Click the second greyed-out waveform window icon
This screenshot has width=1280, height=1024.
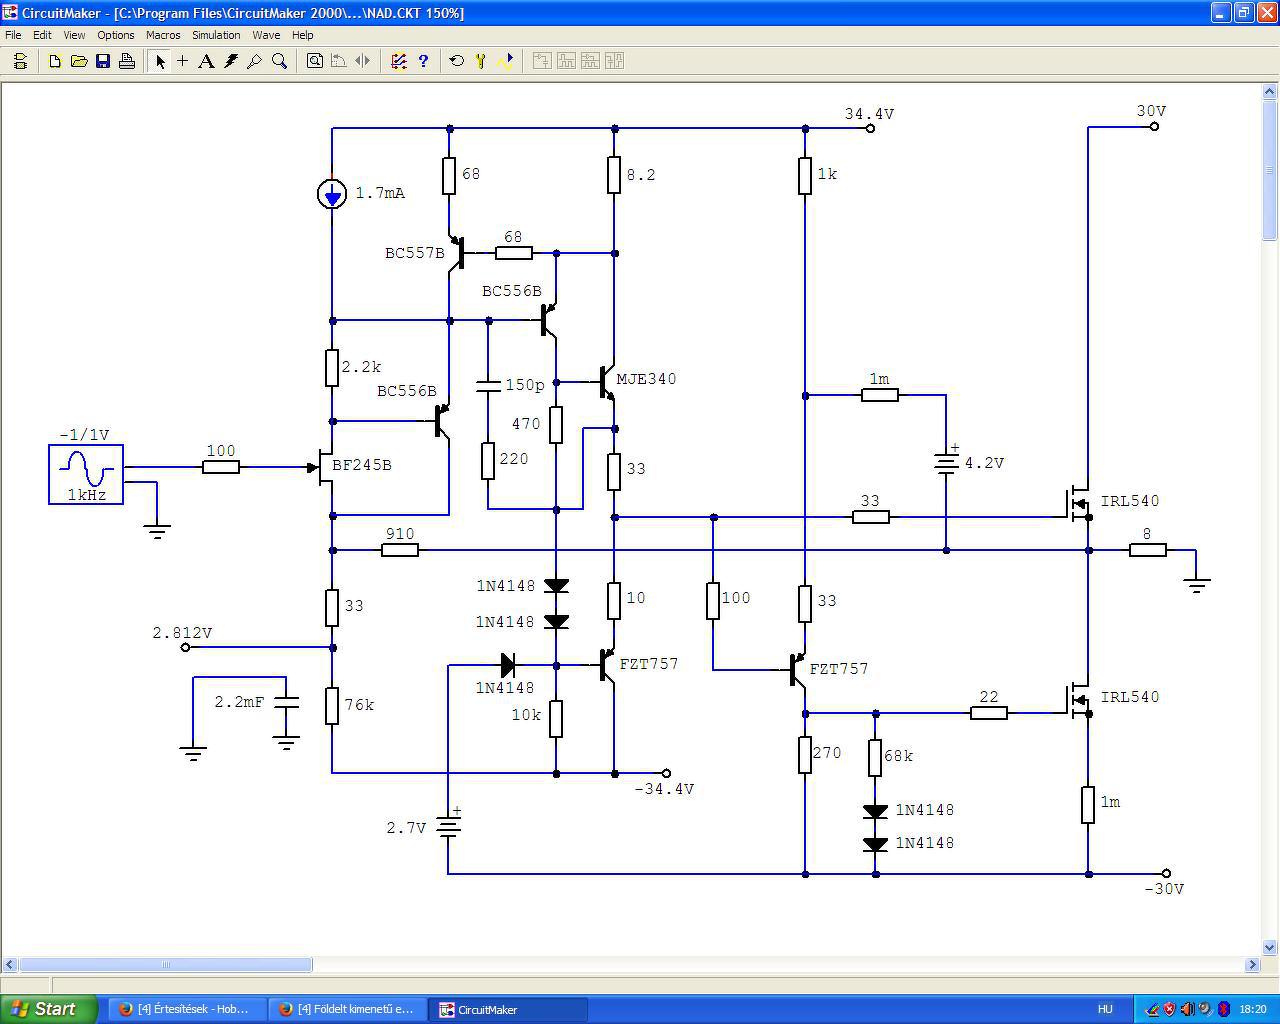(566, 61)
